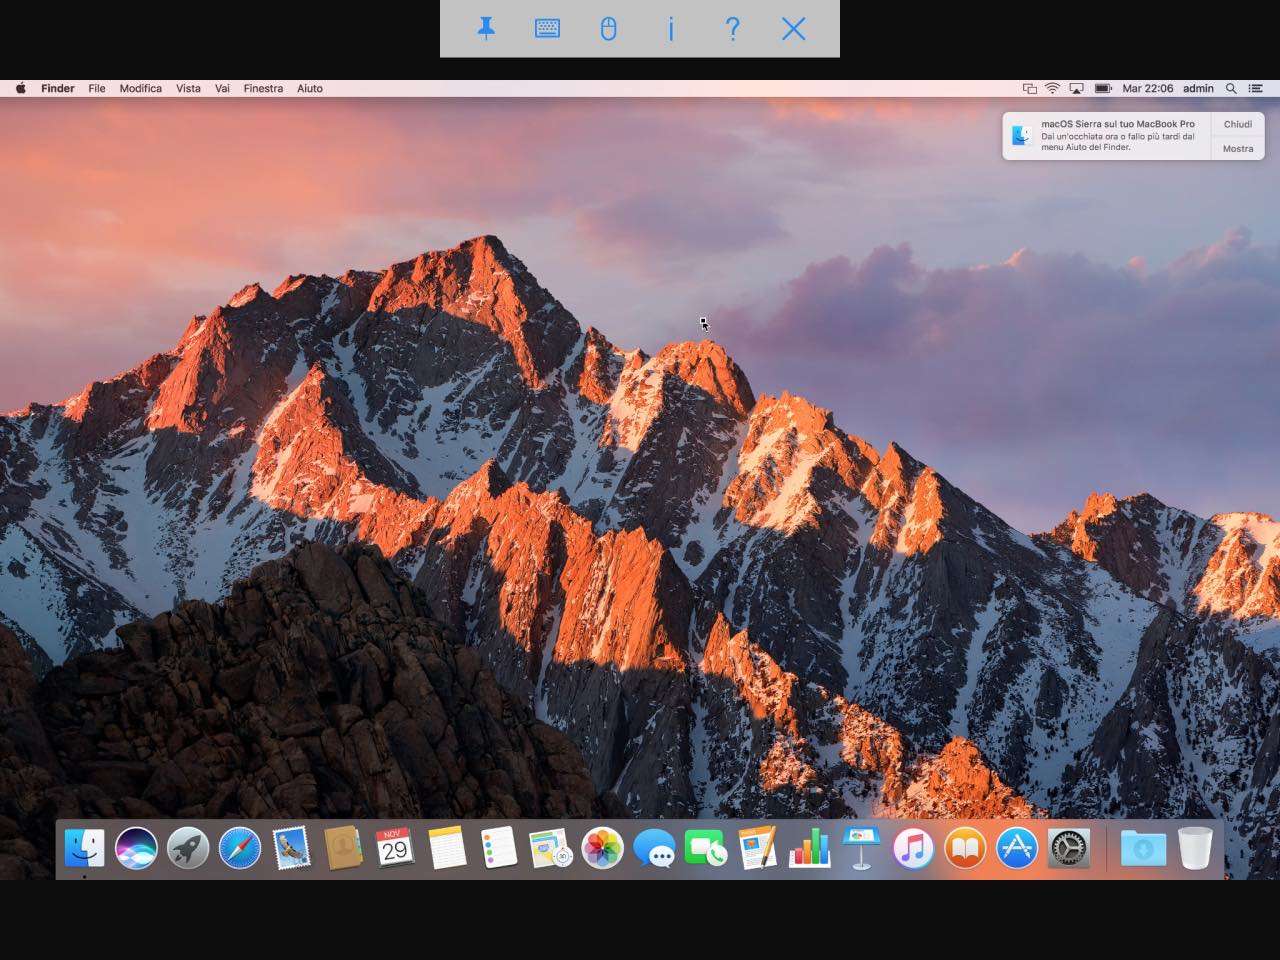Open the Downloads folder stack in the Dock
The height and width of the screenshot is (960, 1280).
click(x=1143, y=849)
